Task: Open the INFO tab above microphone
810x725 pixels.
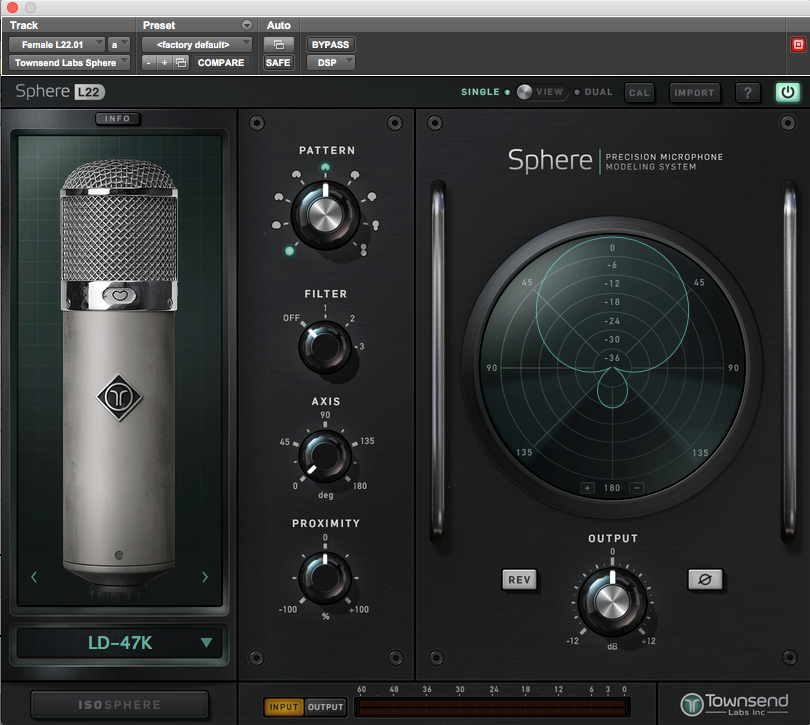Action: (x=118, y=119)
